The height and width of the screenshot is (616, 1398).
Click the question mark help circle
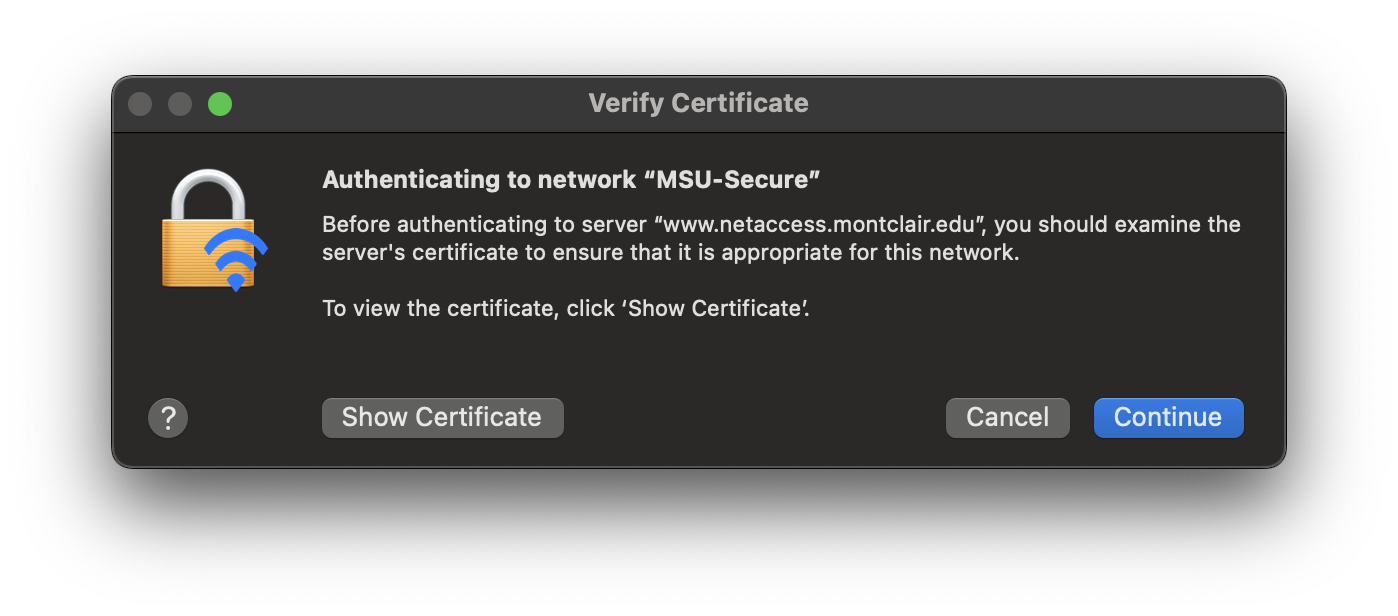click(167, 417)
